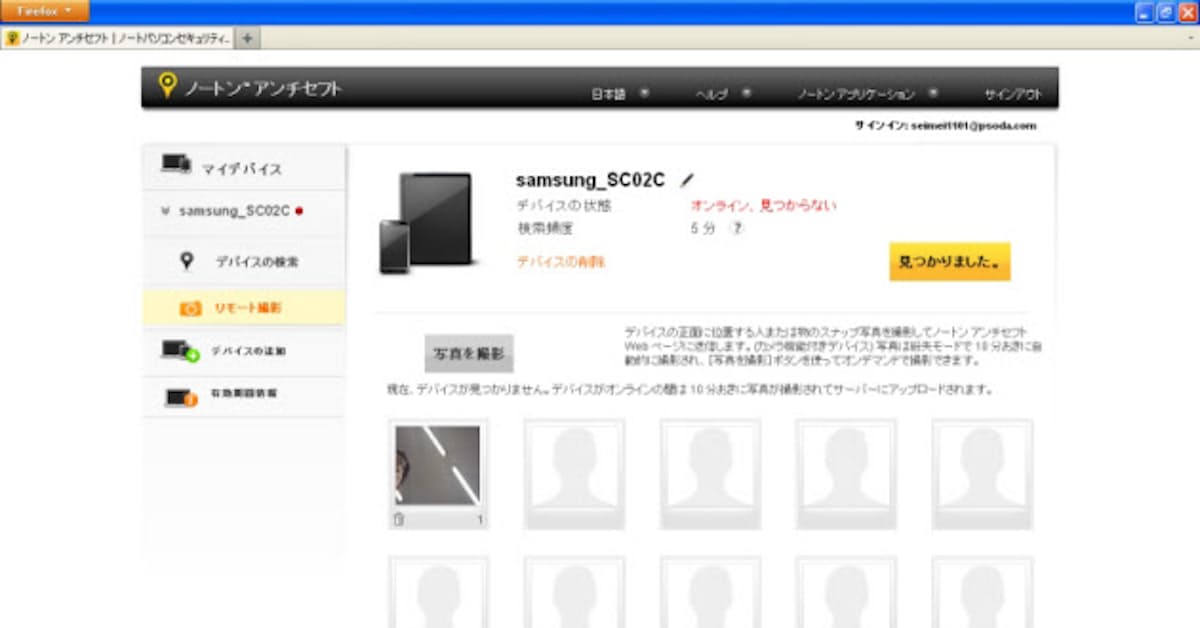
Task: Click the 写真を撮影 take photo button
Action: [x=469, y=354]
